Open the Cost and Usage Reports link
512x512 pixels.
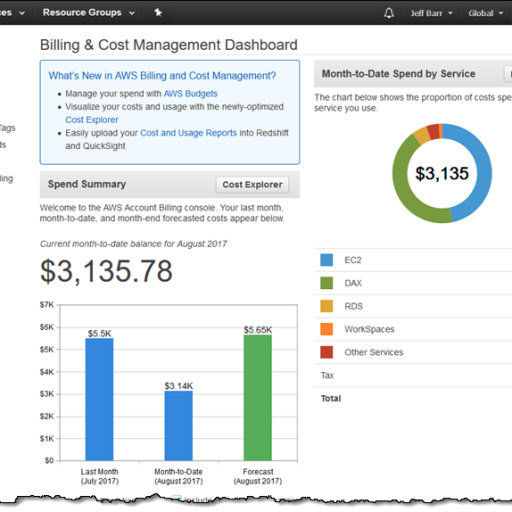coord(188,133)
